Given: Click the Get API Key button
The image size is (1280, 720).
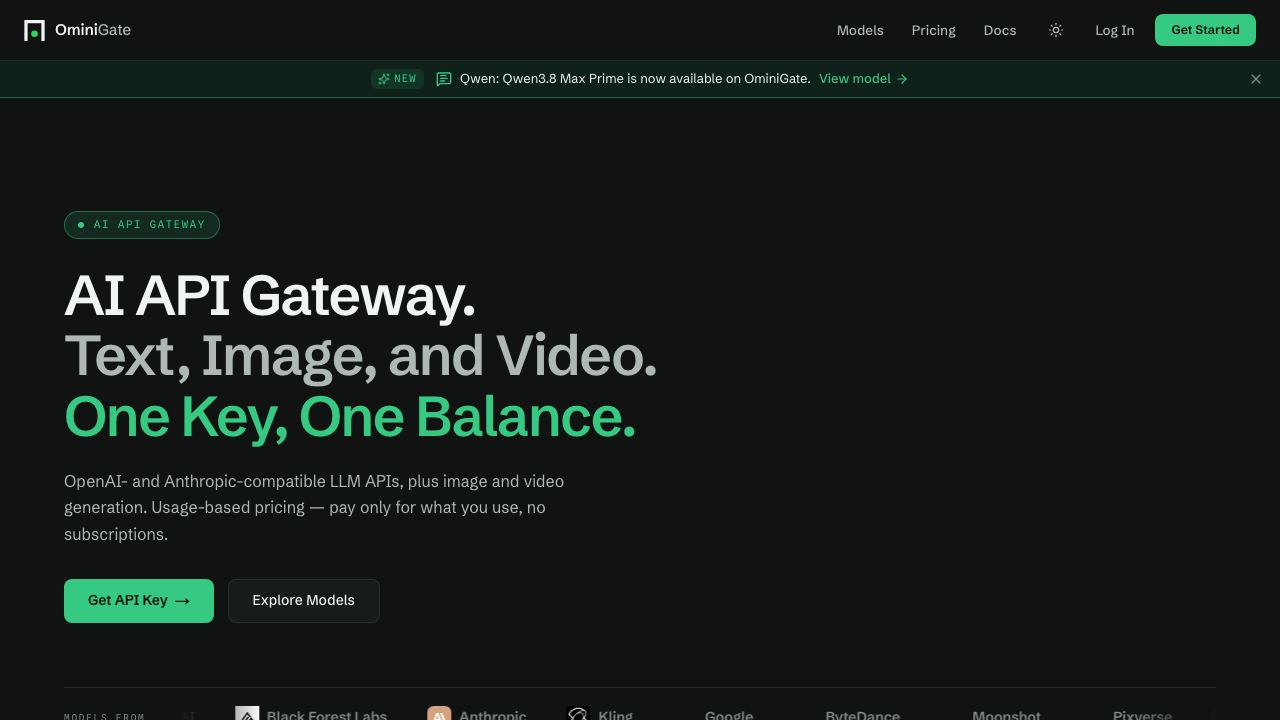Looking at the screenshot, I should [x=139, y=601].
